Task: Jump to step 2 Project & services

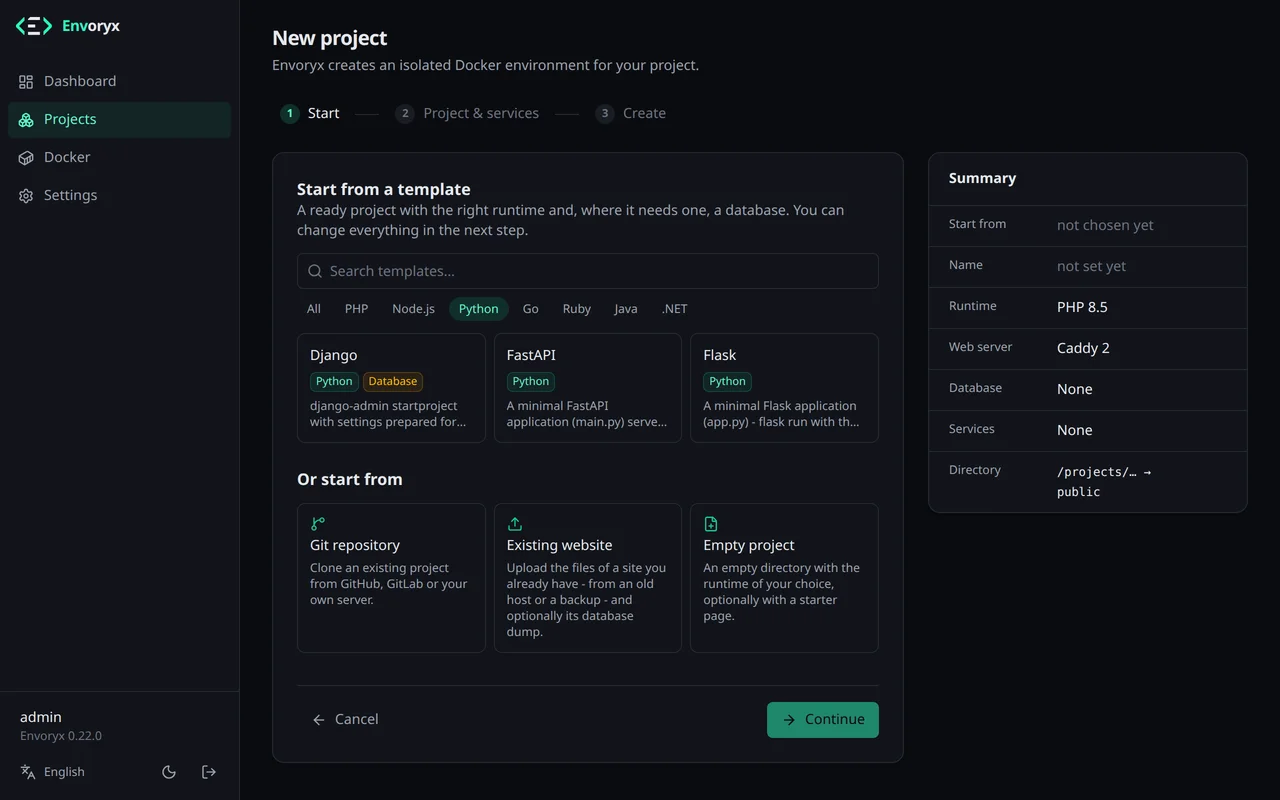Action: click(x=467, y=114)
